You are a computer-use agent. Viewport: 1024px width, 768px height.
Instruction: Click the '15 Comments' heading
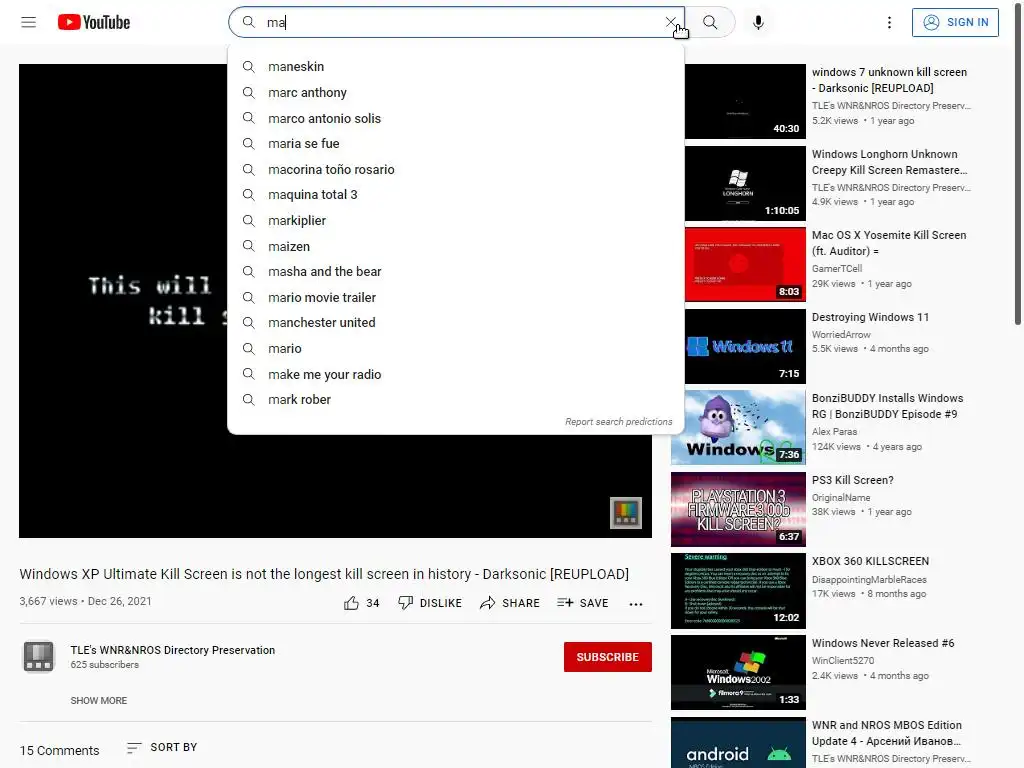point(59,750)
